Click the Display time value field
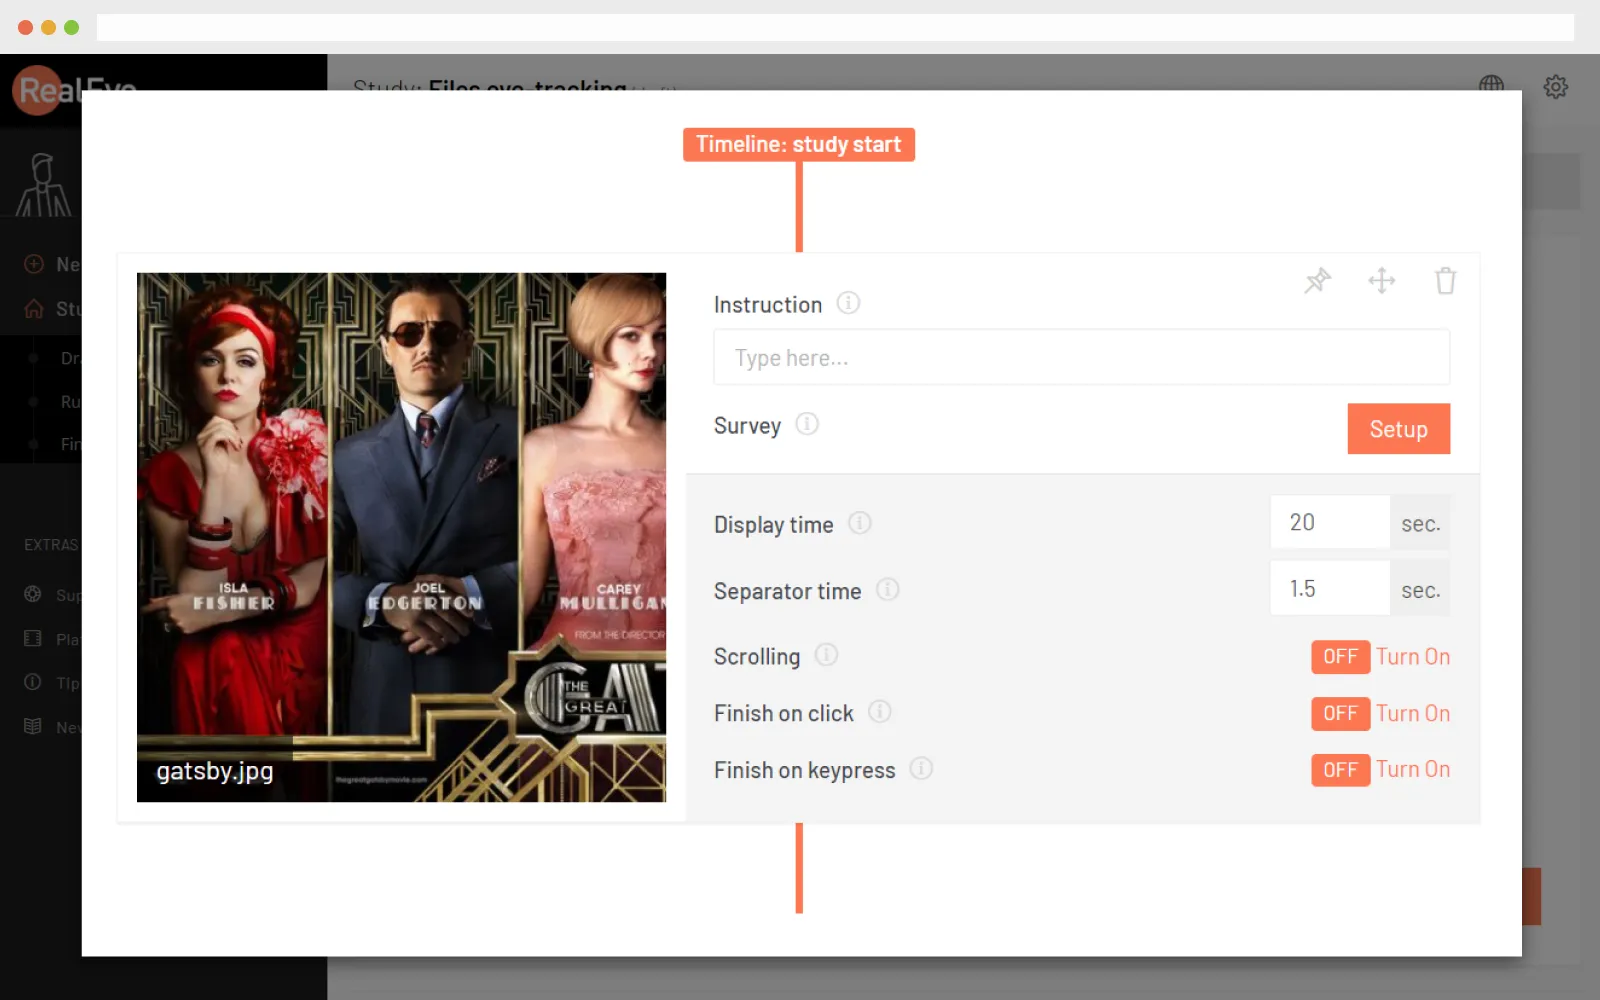Image resolution: width=1600 pixels, height=1000 pixels. point(1329,523)
